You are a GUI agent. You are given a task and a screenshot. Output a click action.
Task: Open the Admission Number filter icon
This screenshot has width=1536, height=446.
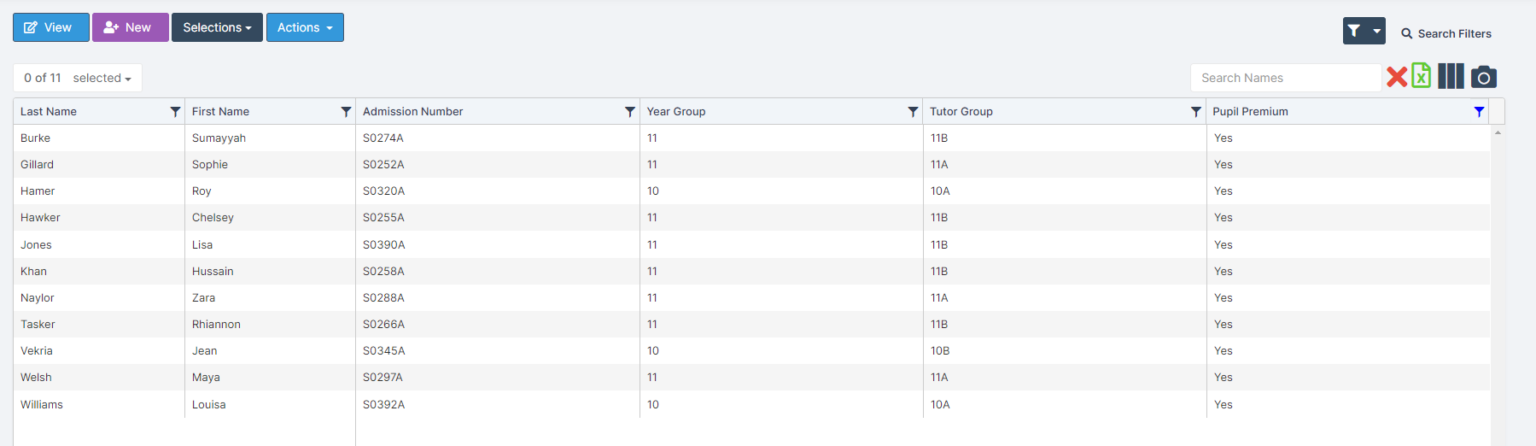[630, 112]
